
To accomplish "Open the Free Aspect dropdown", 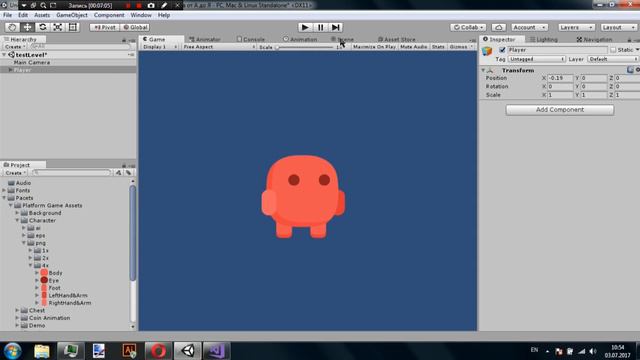I will click(218, 47).
